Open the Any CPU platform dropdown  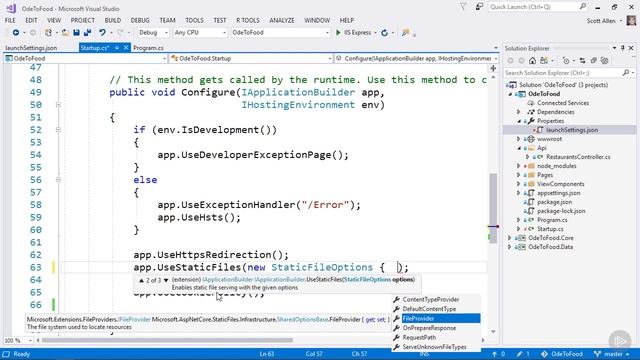click(x=200, y=32)
